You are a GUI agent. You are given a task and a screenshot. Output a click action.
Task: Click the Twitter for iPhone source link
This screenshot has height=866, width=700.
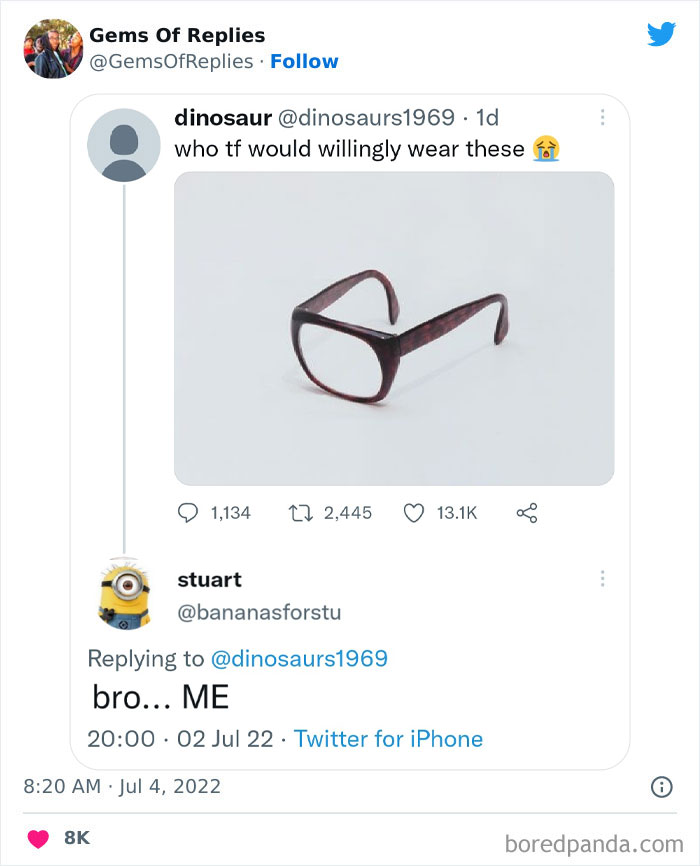[x=390, y=738]
